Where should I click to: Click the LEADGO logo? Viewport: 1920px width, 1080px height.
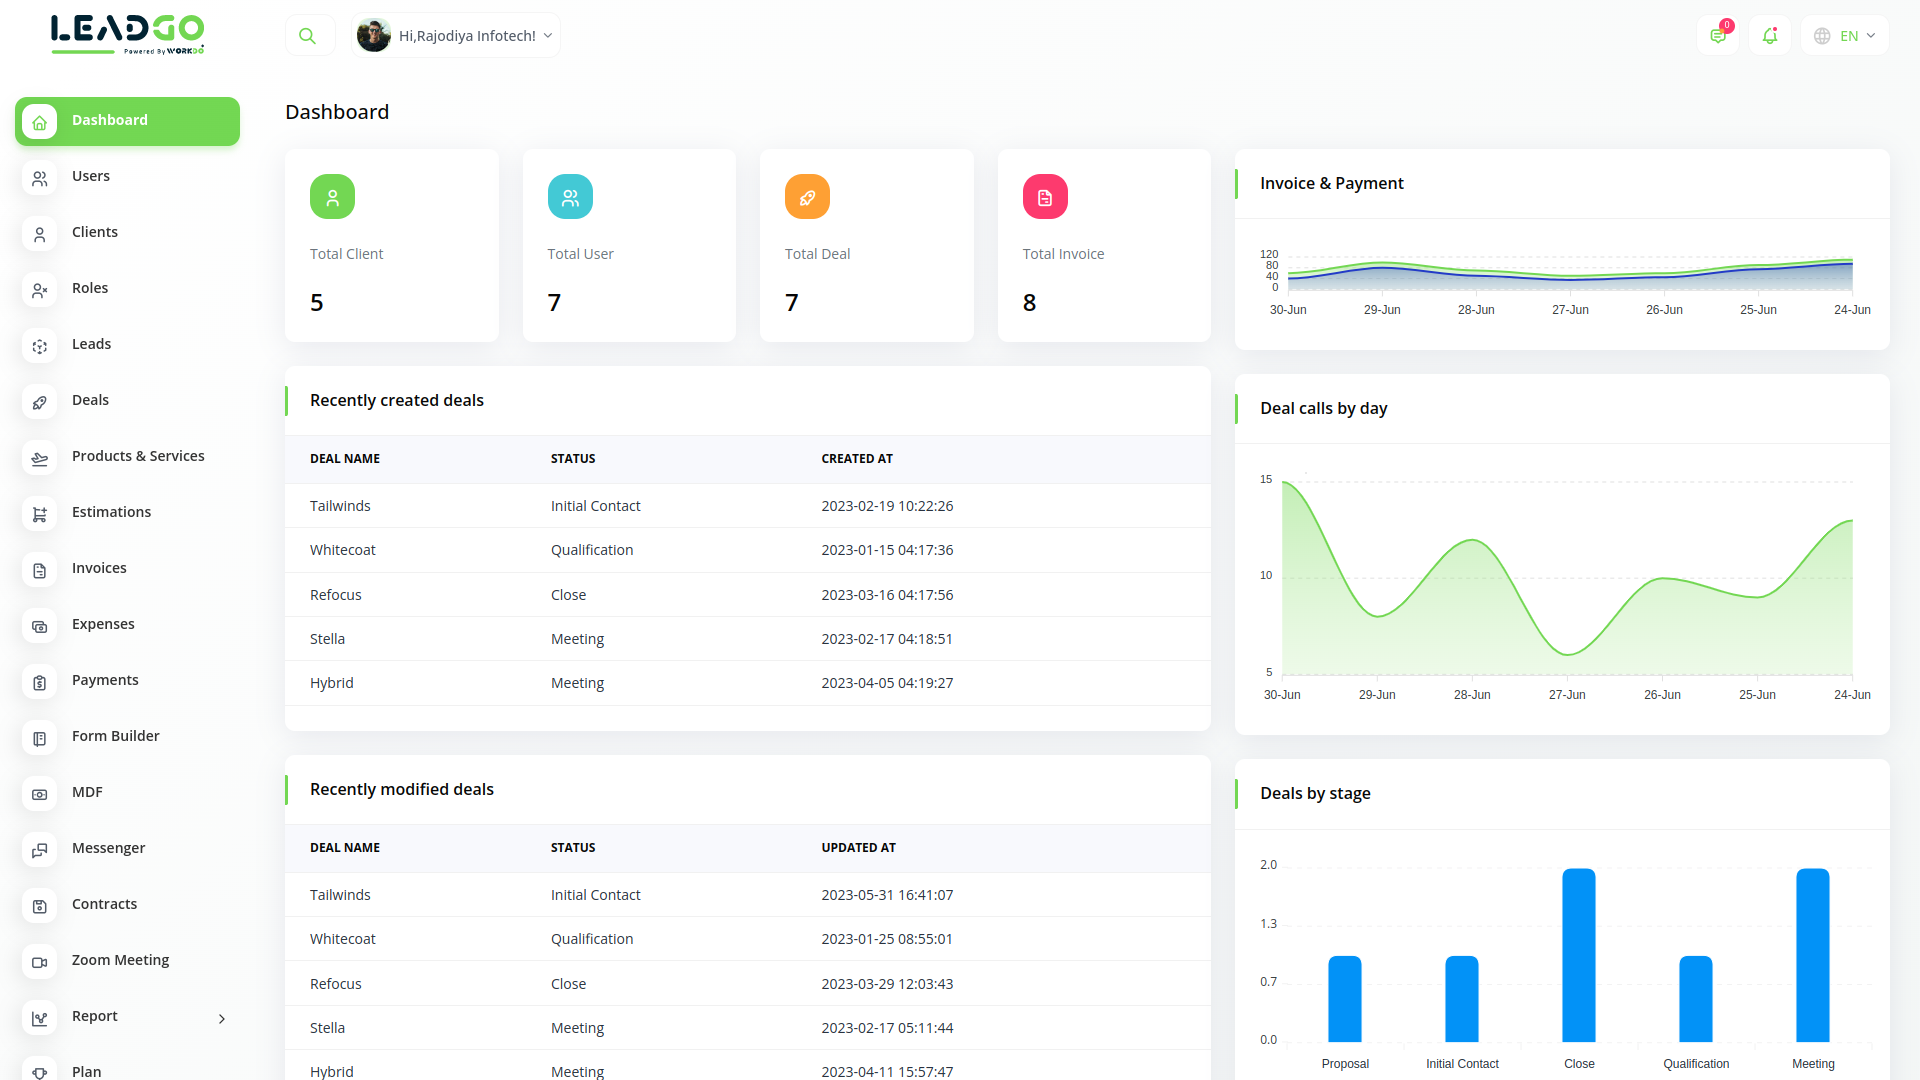click(127, 33)
